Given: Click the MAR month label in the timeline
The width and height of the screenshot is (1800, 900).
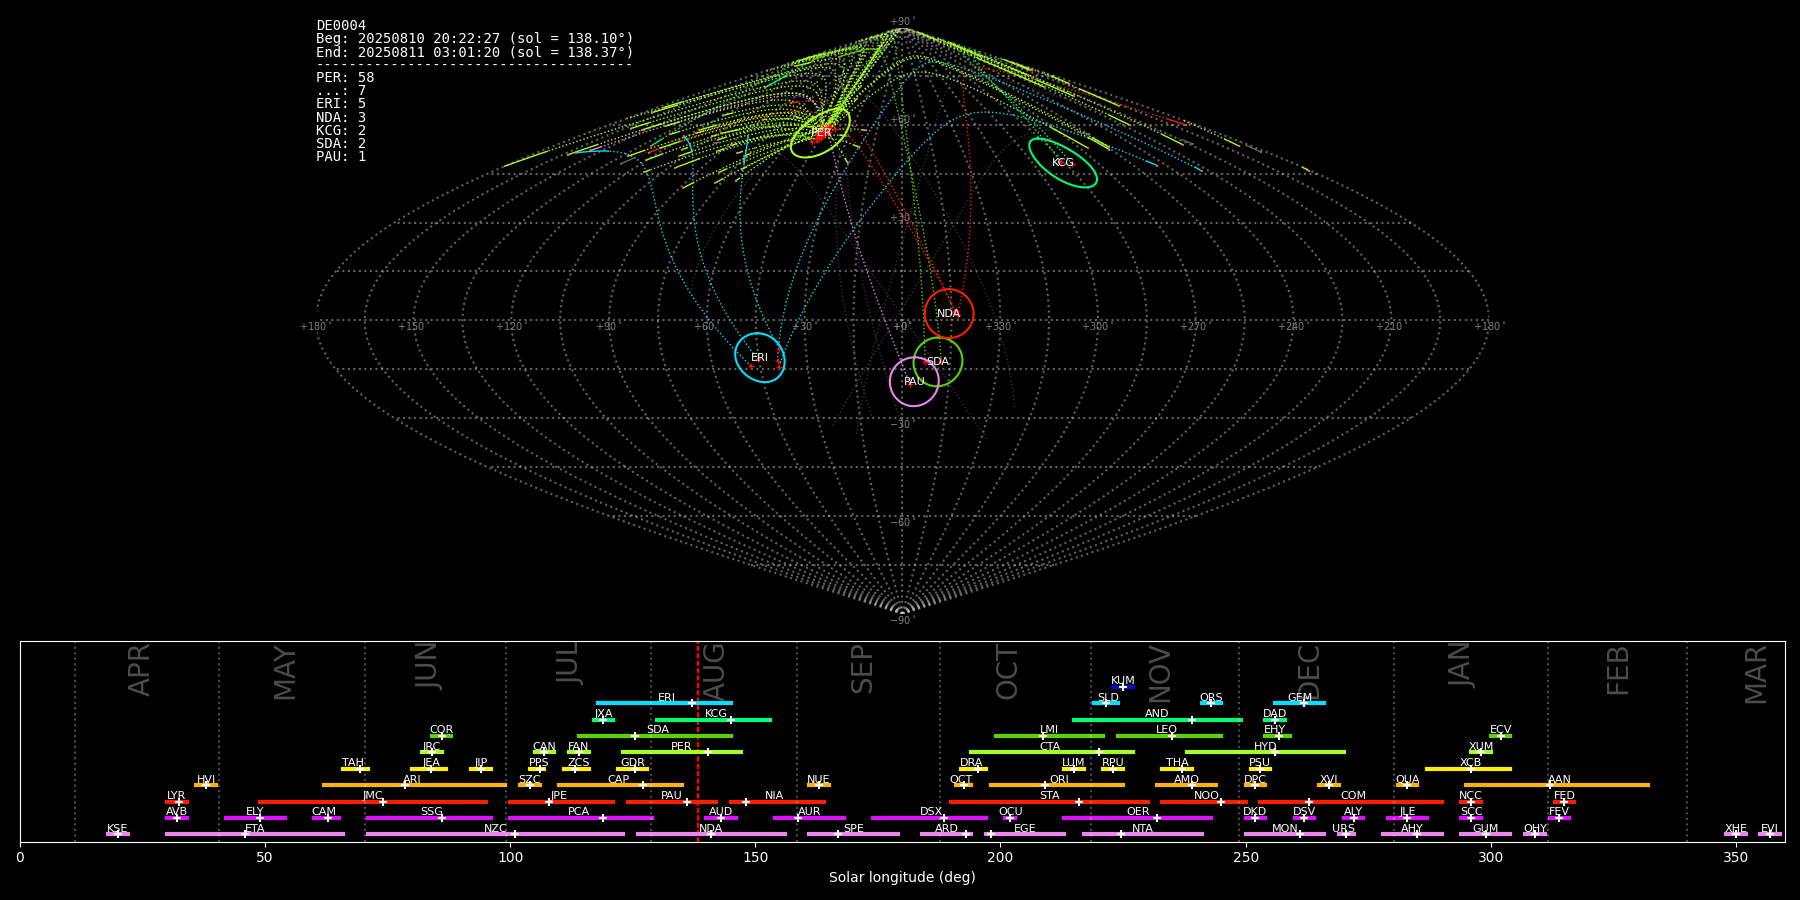Looking at the screenshot, I should (x=1756, y=674).
